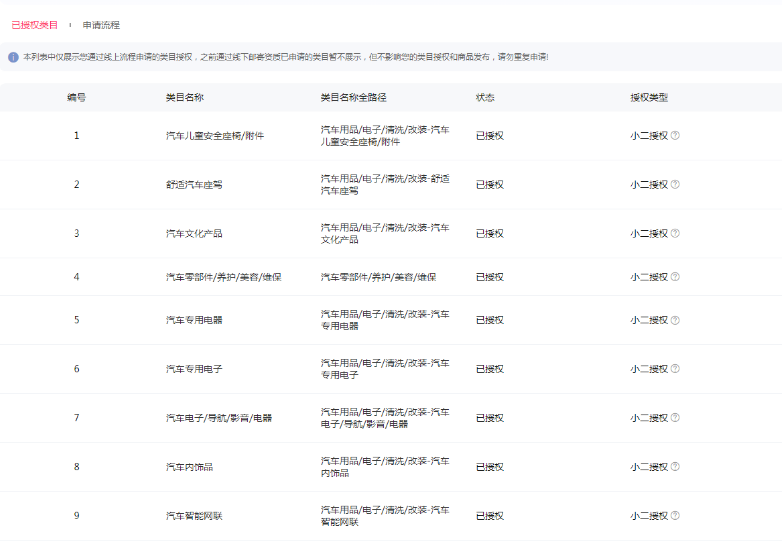Screen dimensions: 782x548
Task: Click help icon beside 小二授权 in row 8
Action: [675, 467]
